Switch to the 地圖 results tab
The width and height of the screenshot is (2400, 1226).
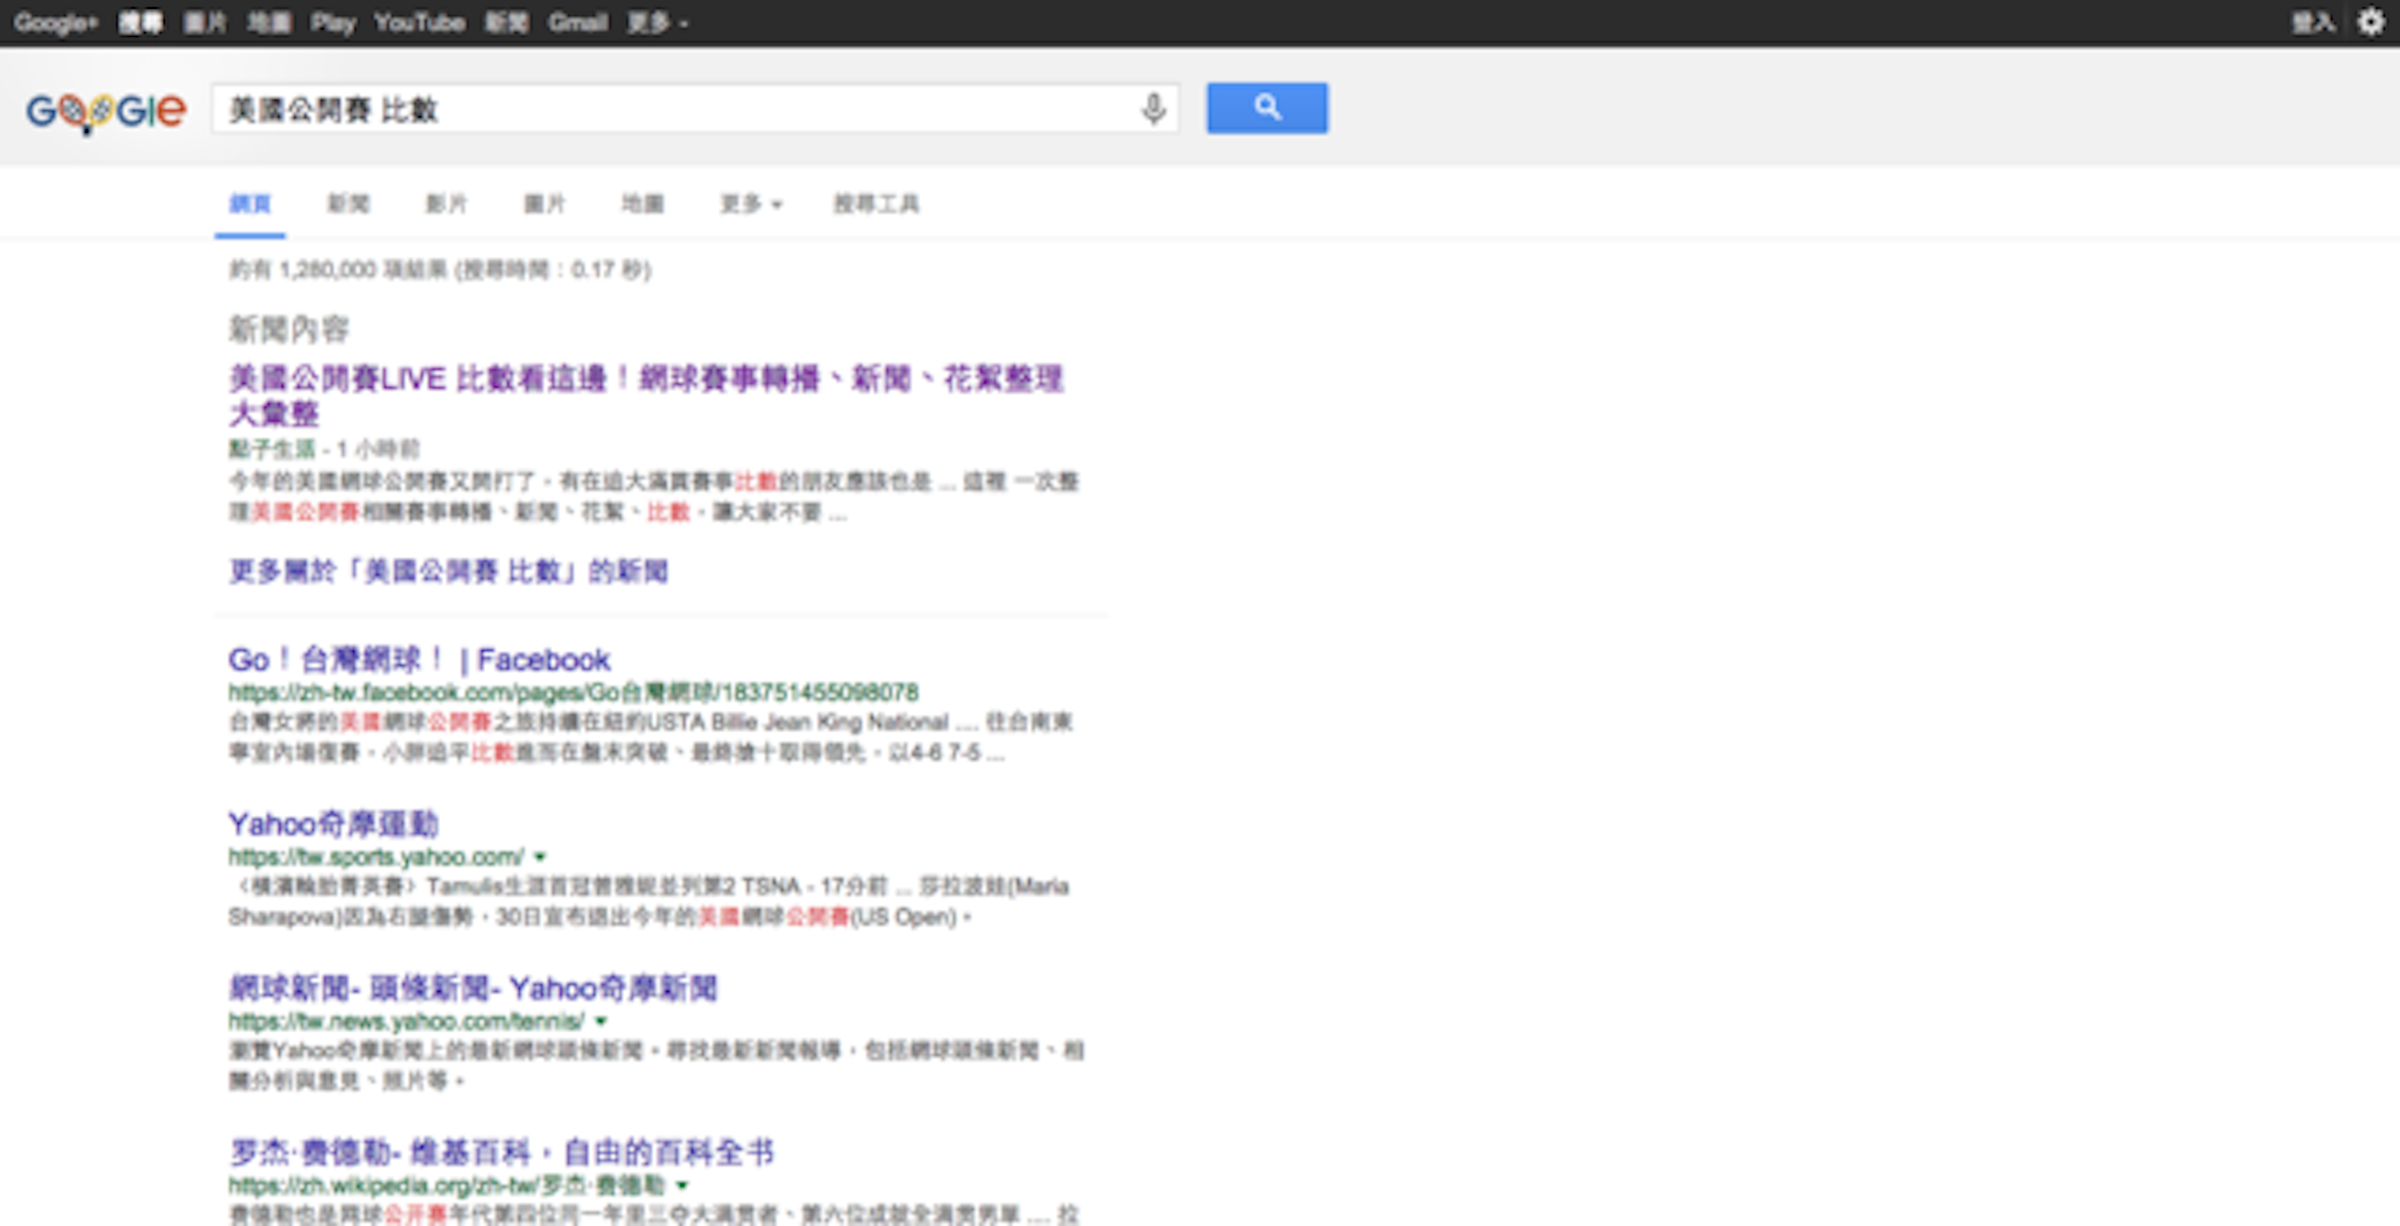[x=642, y=204]
